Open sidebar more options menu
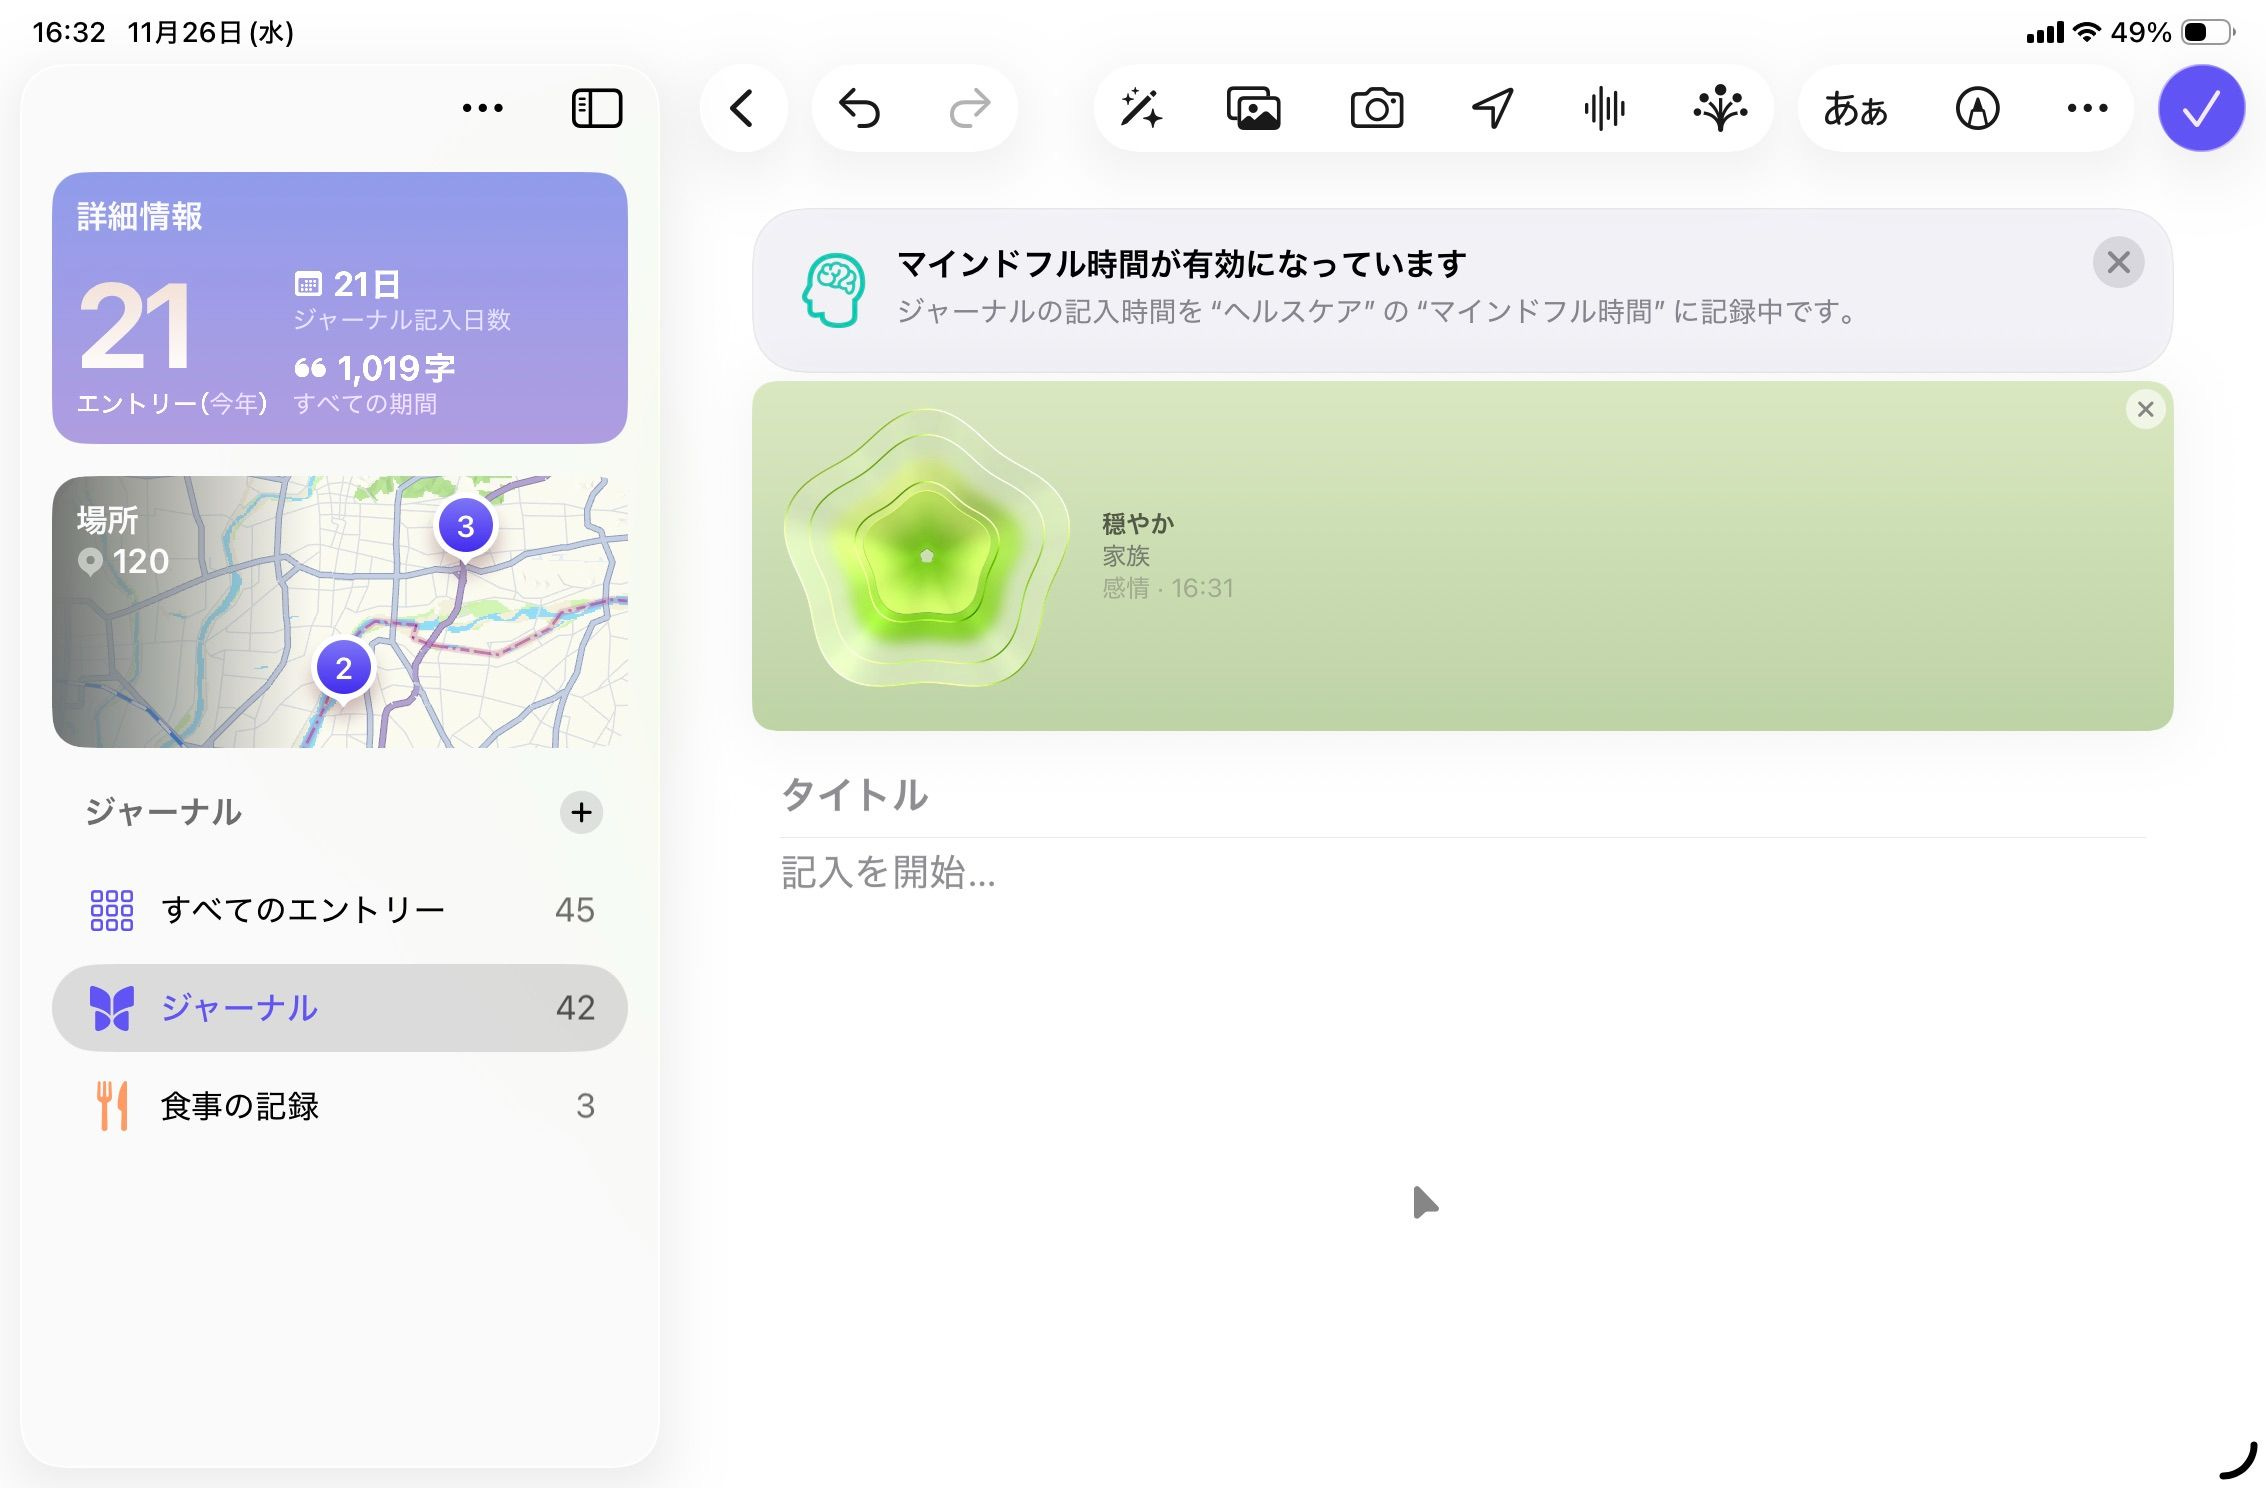The width and height of the screenshot is (2266, 1488). (483, 108)
